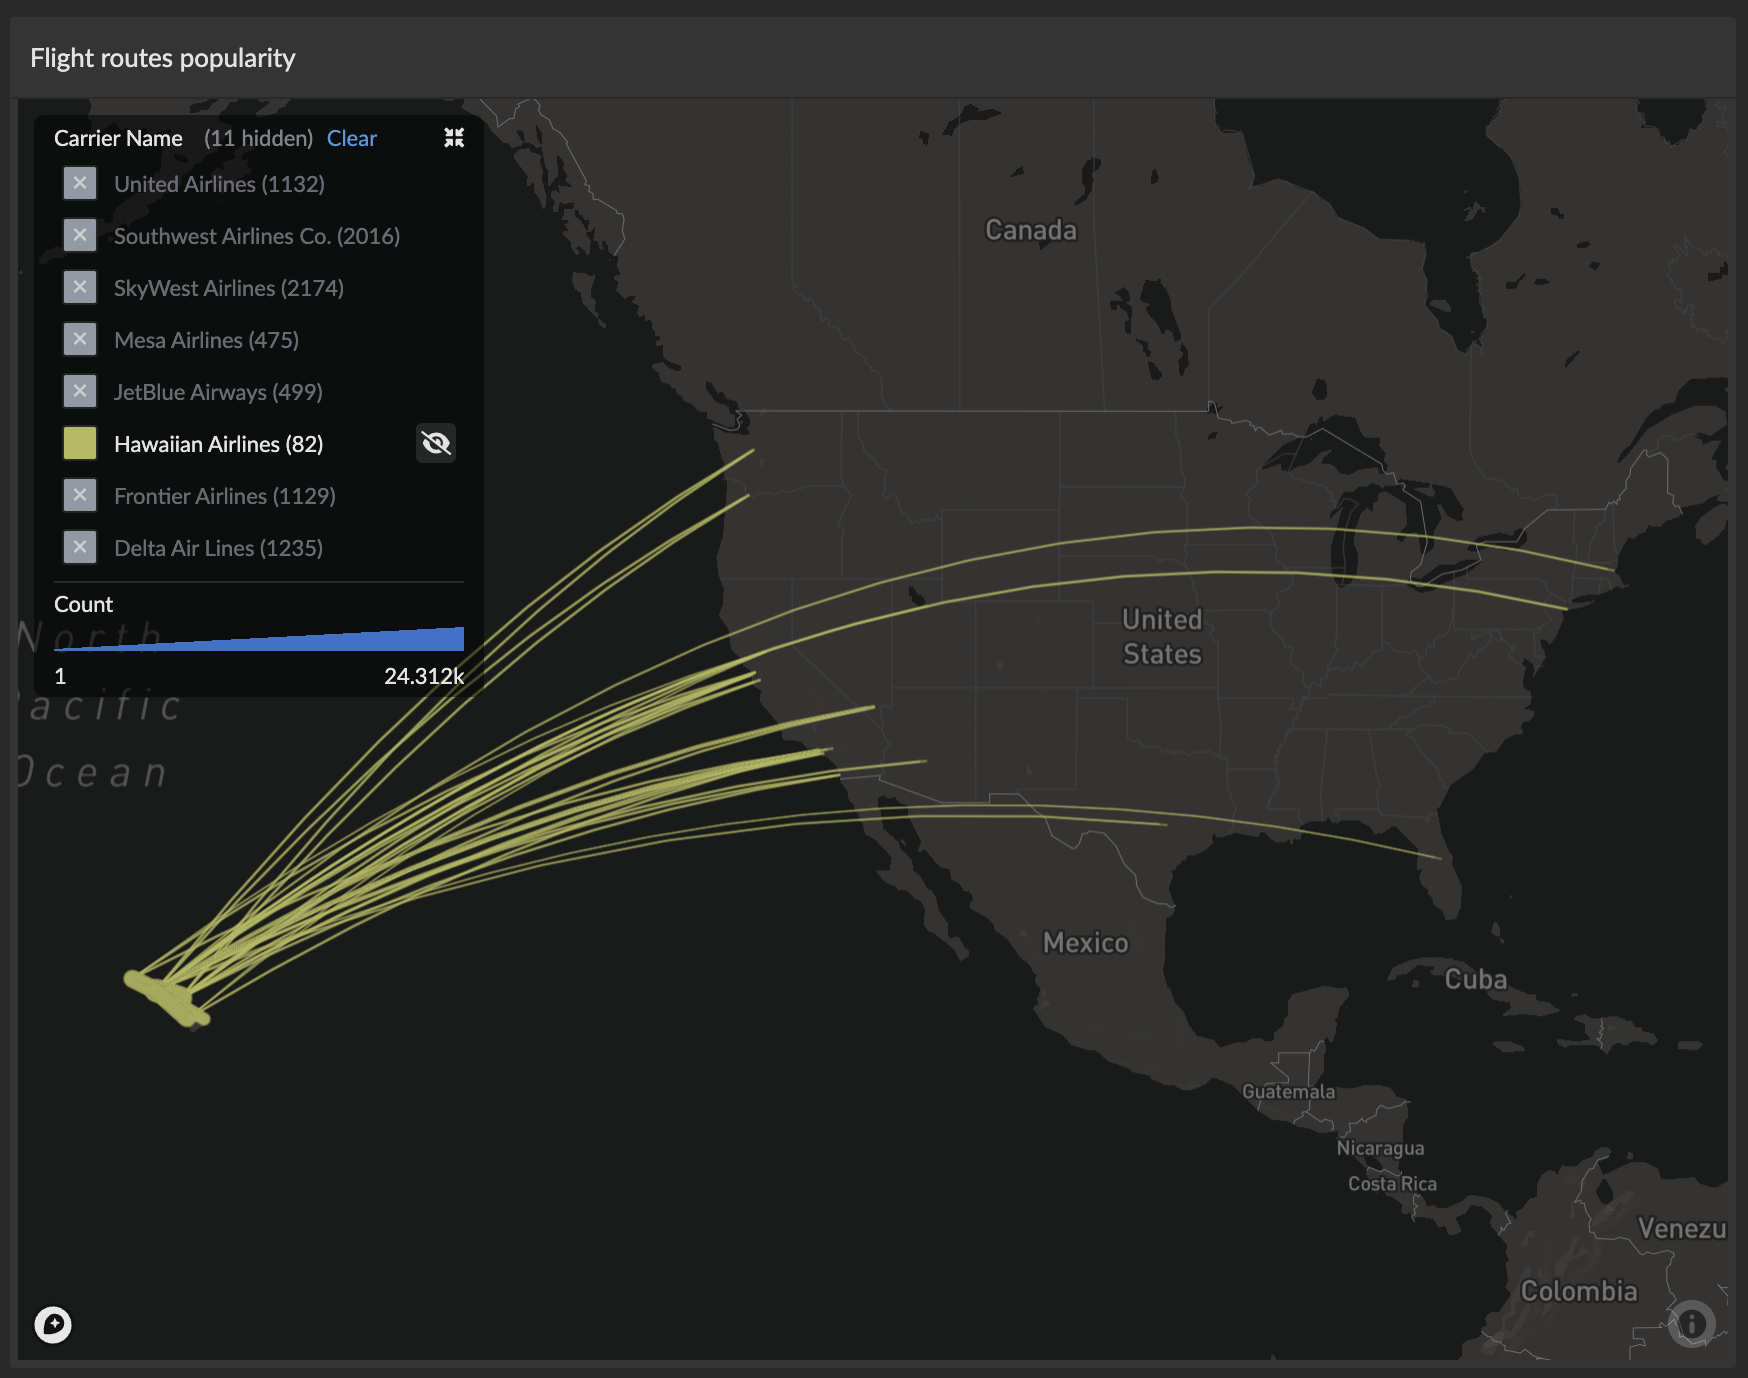Viewport: 1748px width, 1378px height.
Task: Click the X box for Mesa Airlines
Action: 80,340
